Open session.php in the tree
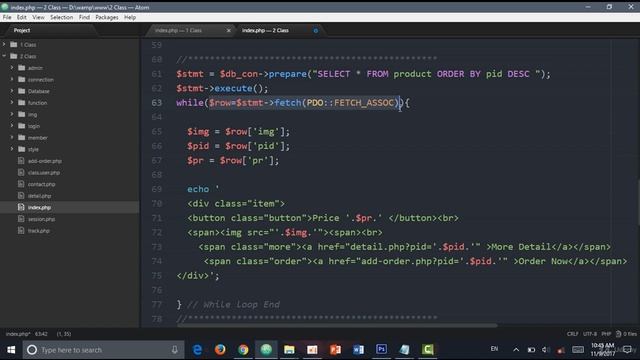 coord(42,219)
